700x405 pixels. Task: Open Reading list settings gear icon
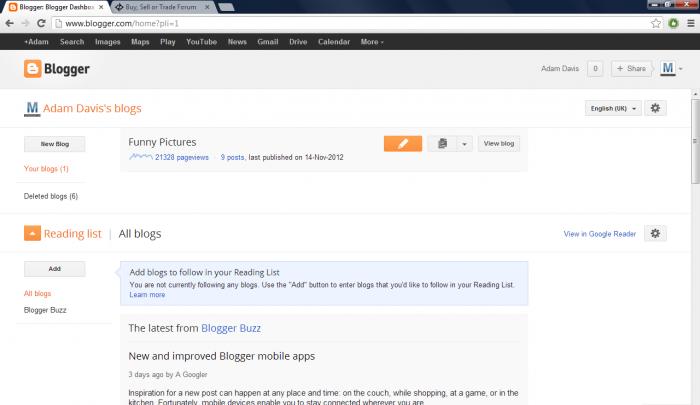click(x=655, y=234)
